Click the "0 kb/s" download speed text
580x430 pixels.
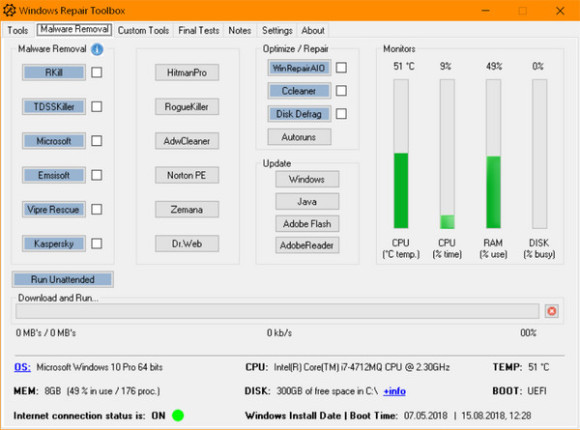tap(279, 333)
